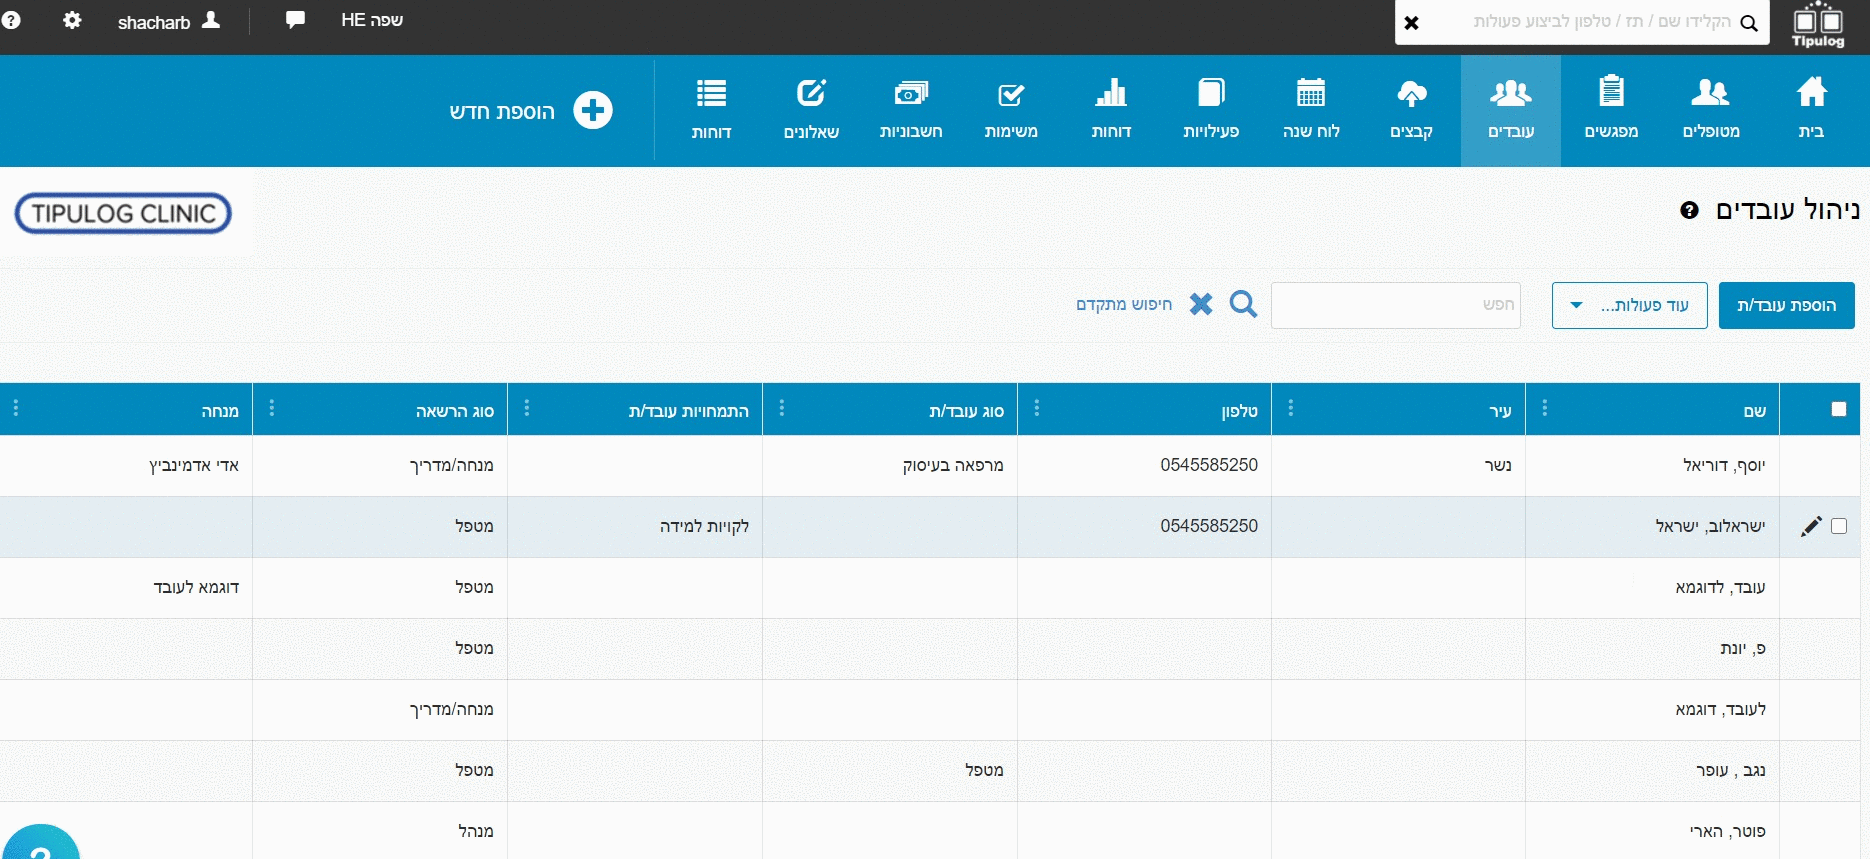Viewport: 1870px width, 859px height.
Task: Clear employee search with blue X
Action: pyautogui.click(x=1201, y=304)
